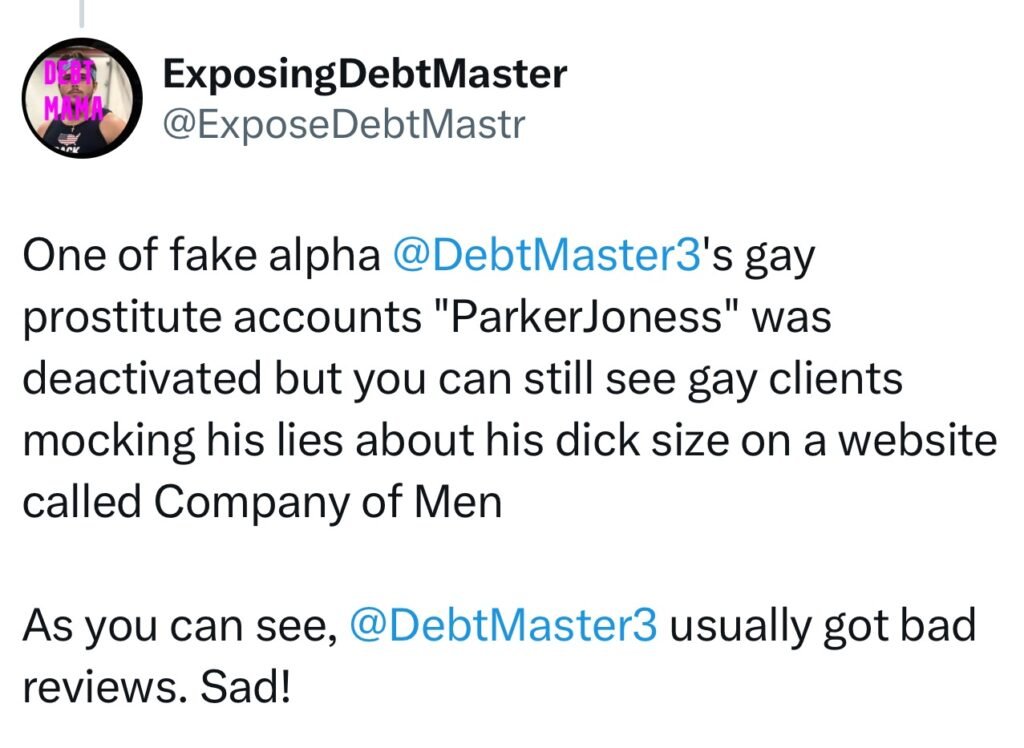1024x748 pixels.
Task: Click the thread connector line above avatar
Action: click(x=82, y=13)
